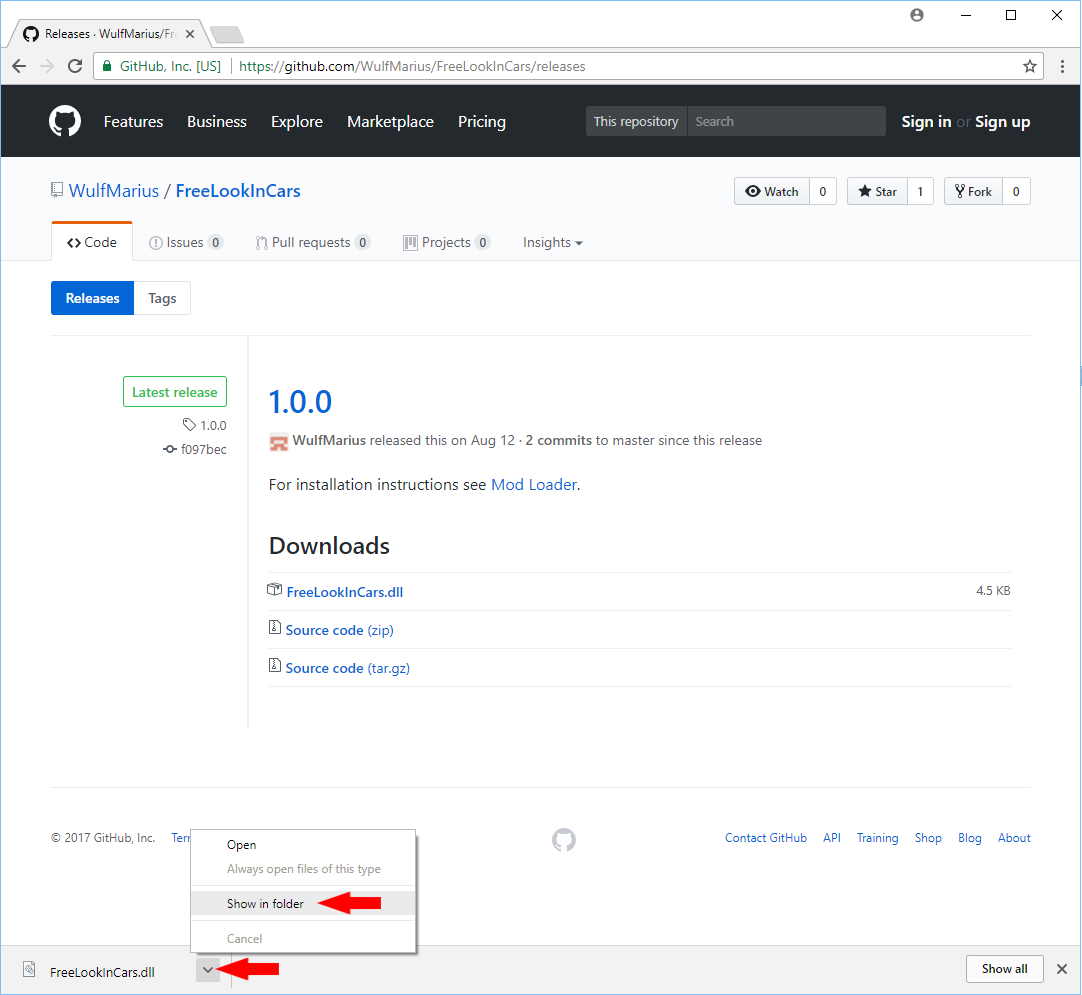Click the Chrome profile avatar icon
This screenshot has width=1082, height=995.
916,15
